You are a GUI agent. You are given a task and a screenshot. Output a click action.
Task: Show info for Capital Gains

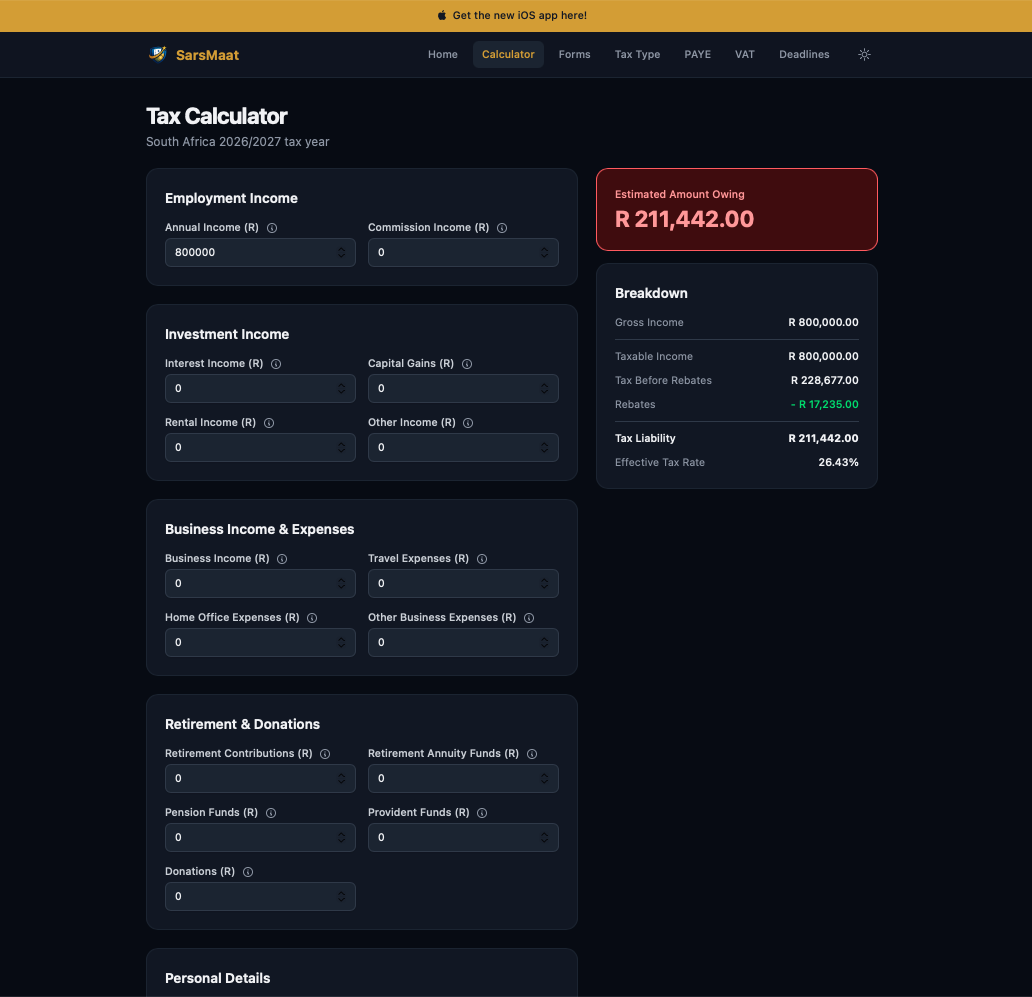tap(467, 364)
